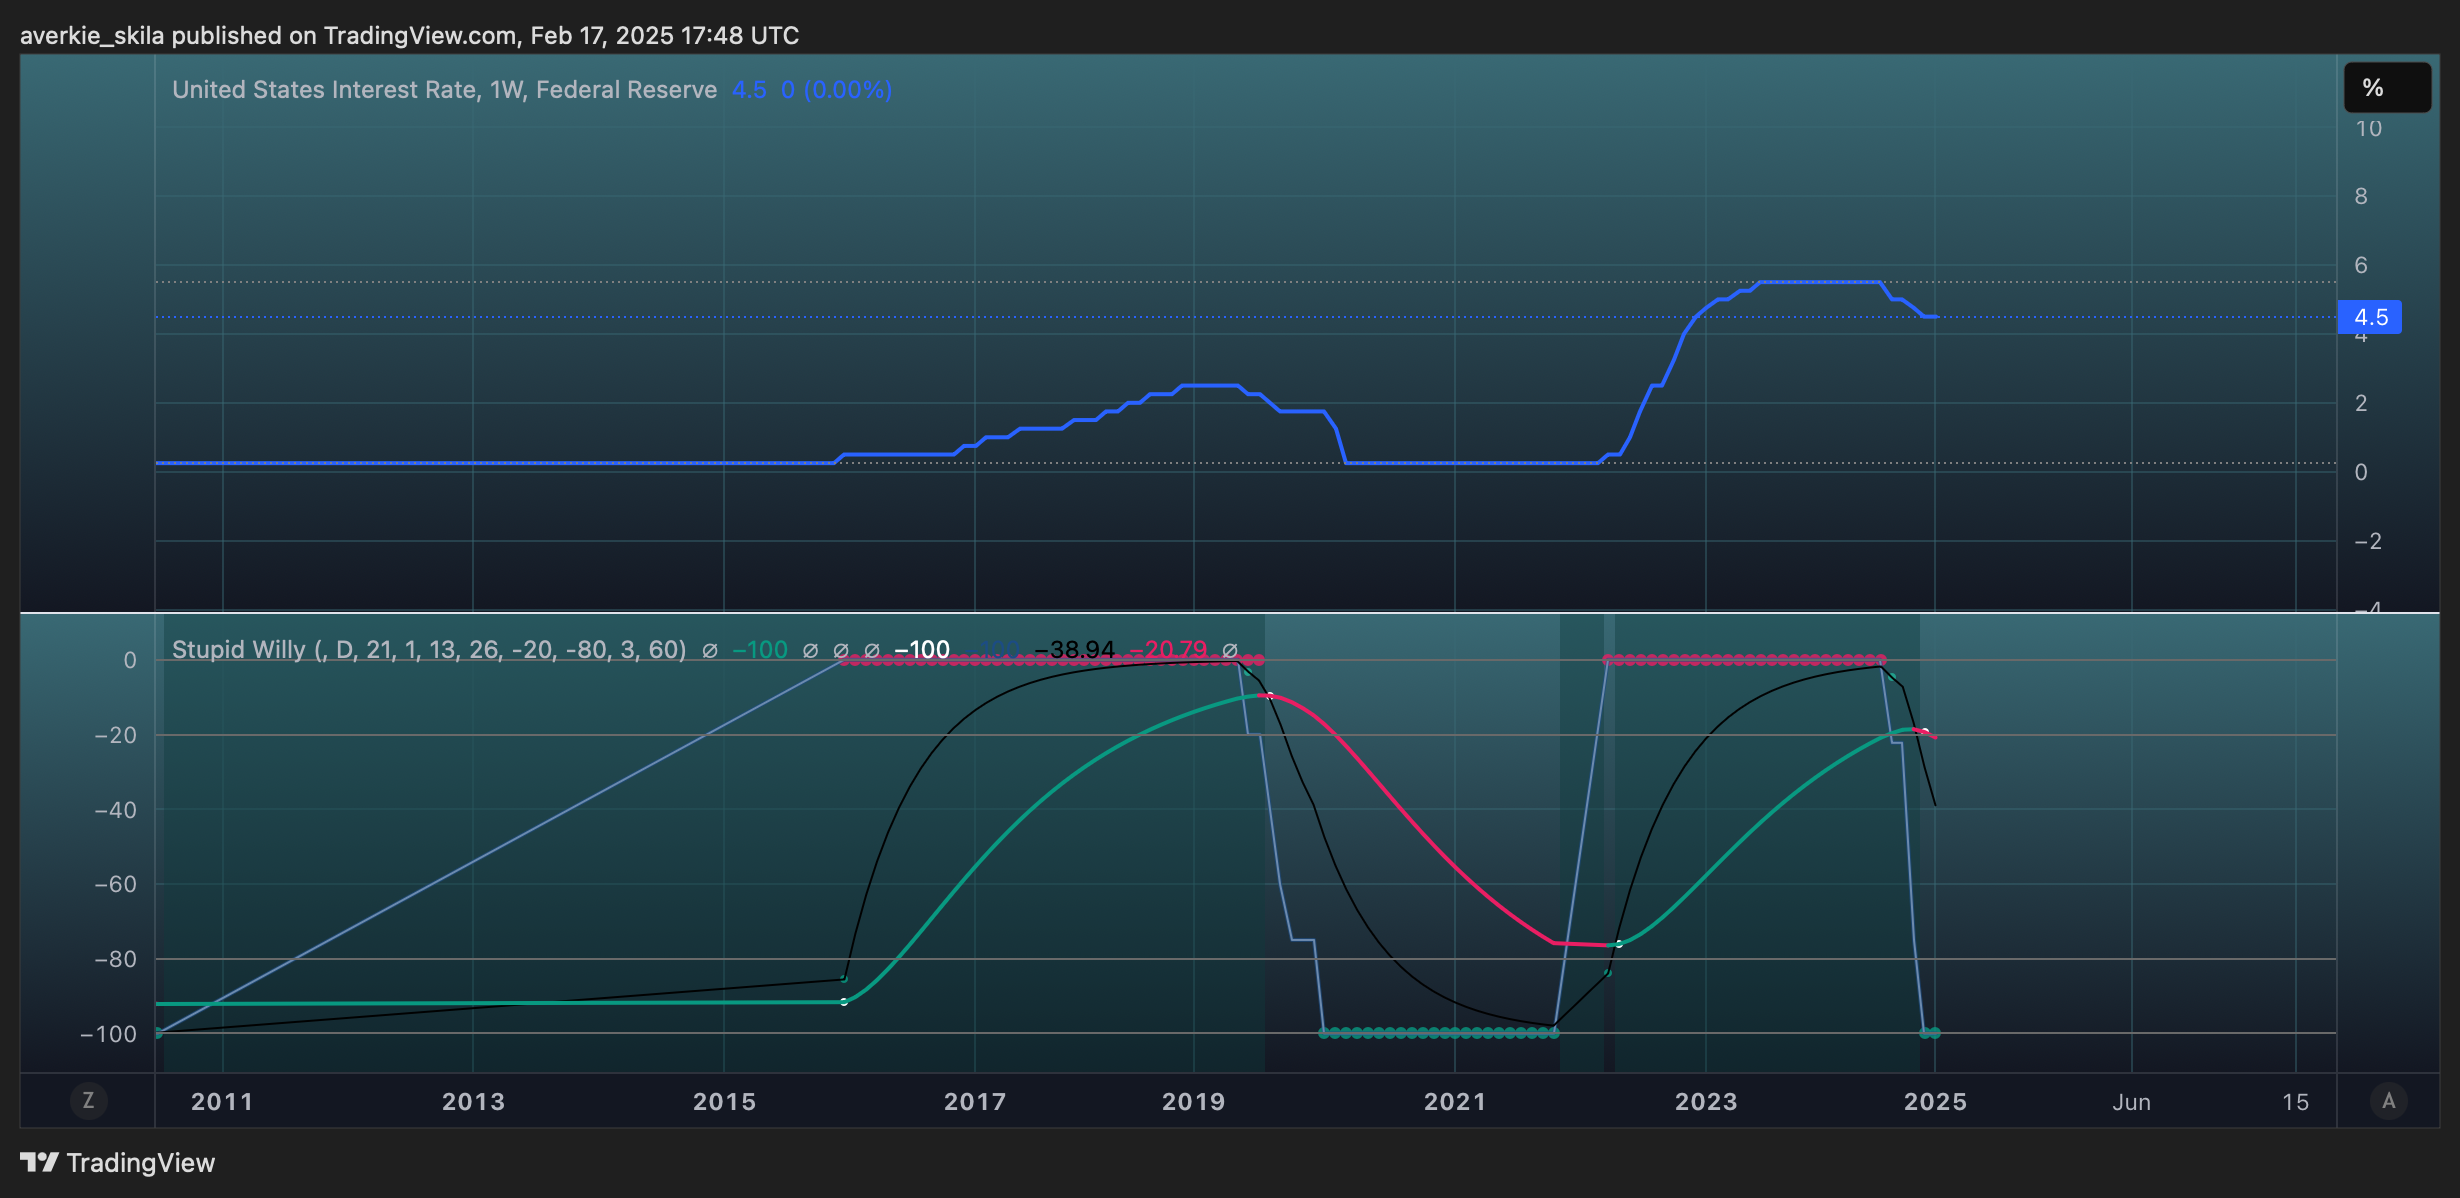The image size is (2460, 1198).
Task: Click the green -100 indicator value
Action: click(760, 650)
